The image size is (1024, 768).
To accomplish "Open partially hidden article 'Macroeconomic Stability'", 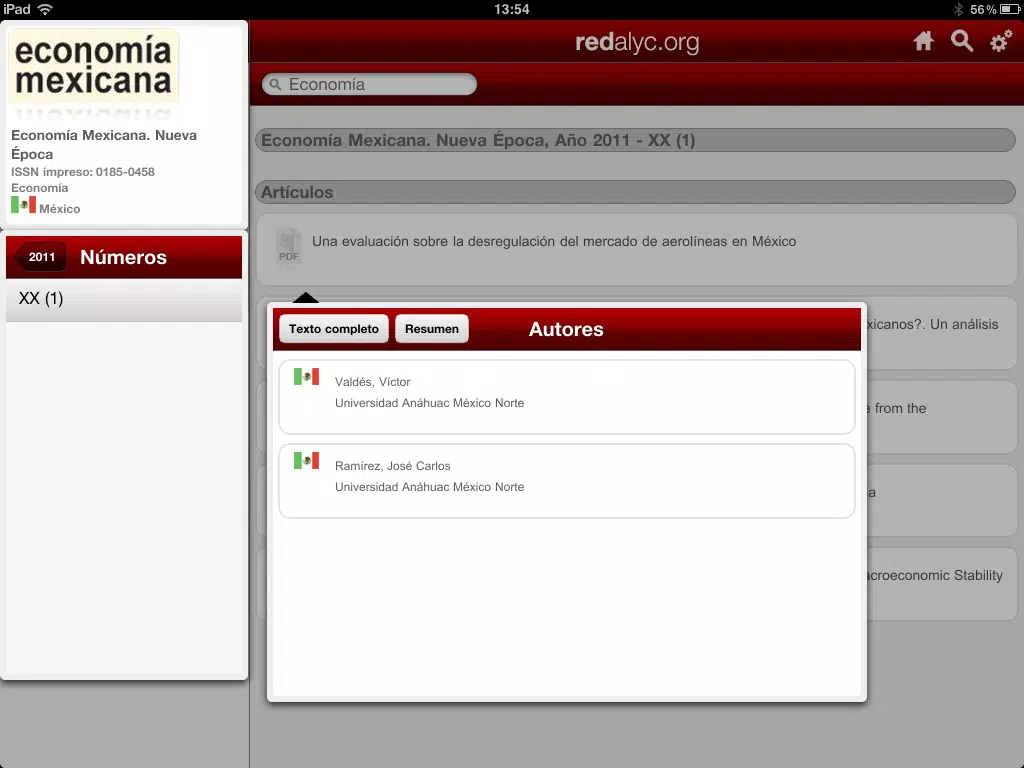I will [x=942, y=584].
